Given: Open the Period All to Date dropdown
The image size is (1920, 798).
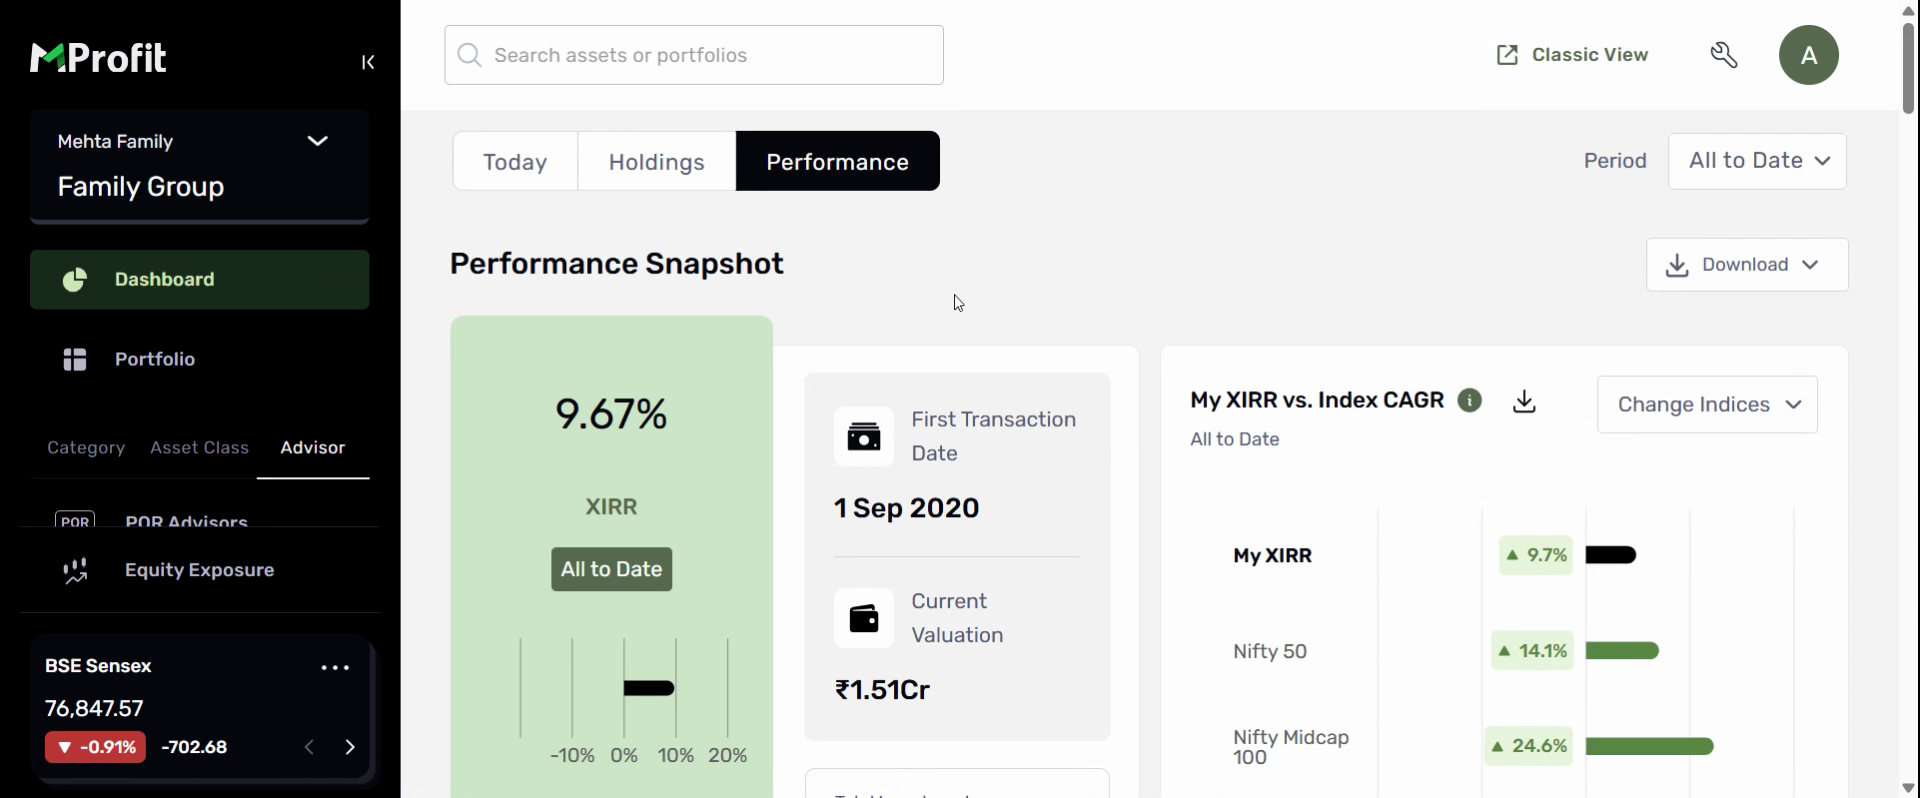Looking at the screenshot, I should [1757, 161].
